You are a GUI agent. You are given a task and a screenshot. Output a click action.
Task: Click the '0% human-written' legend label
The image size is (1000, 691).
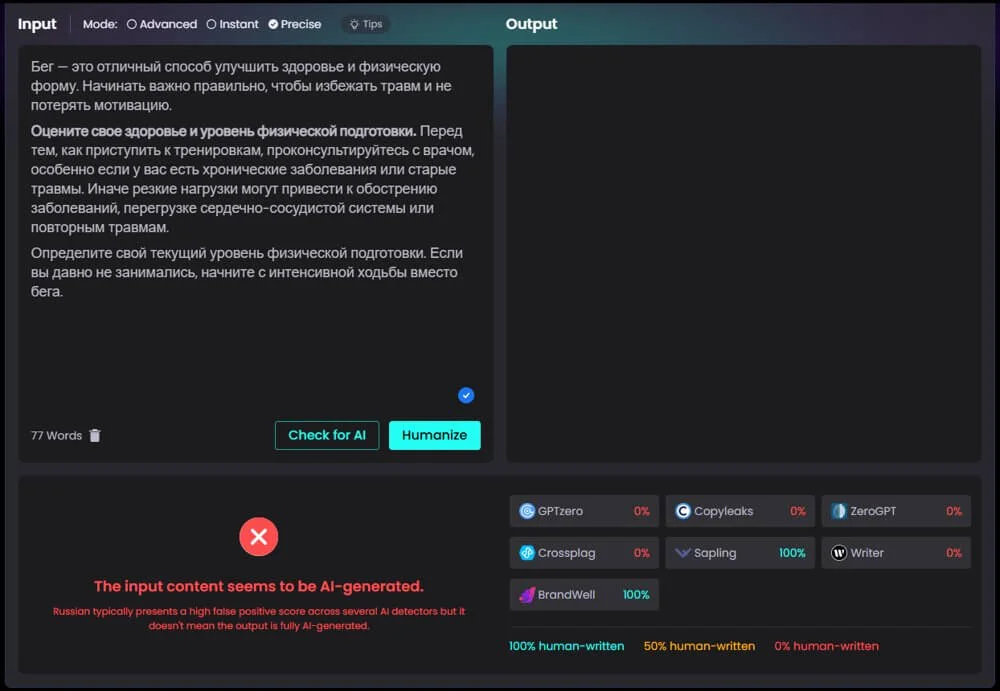(827, 646)
